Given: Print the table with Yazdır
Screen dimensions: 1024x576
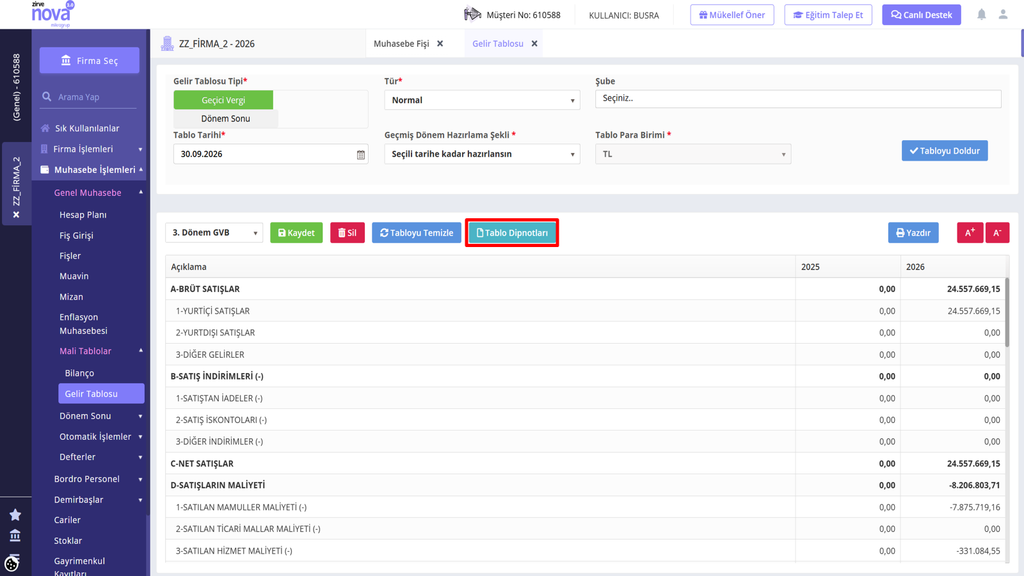Looking at the screenshot, I should click(913, 232).
